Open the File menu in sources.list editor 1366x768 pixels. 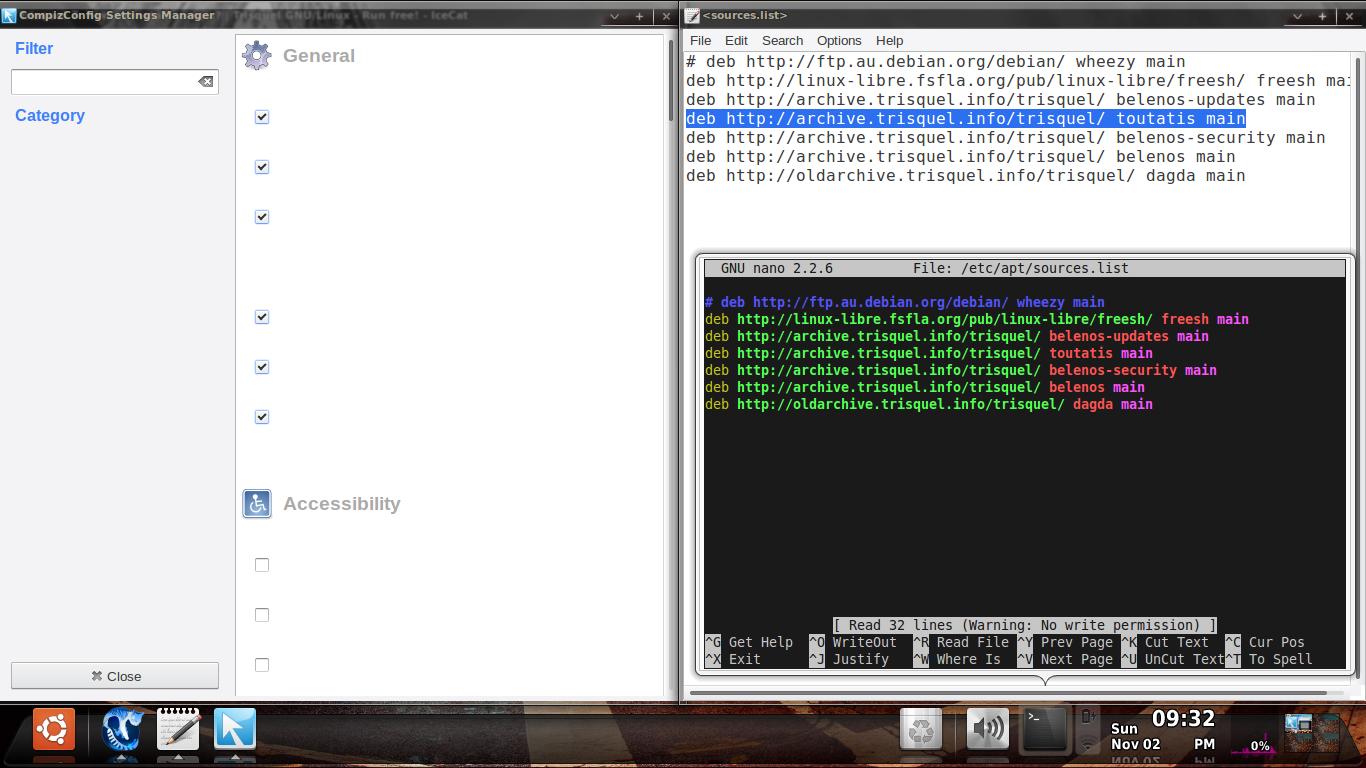(700, 41)
